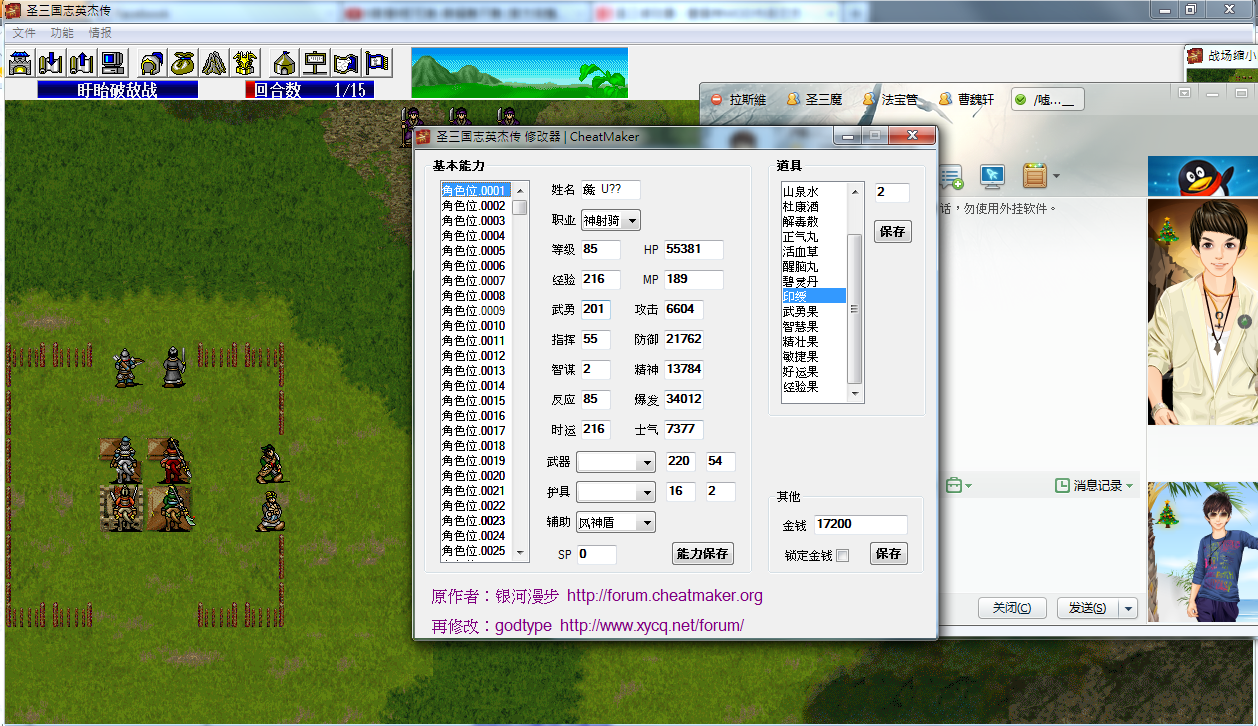Click the golden armor toolbar icon
1258x726 pixels.
click(245, 63)
